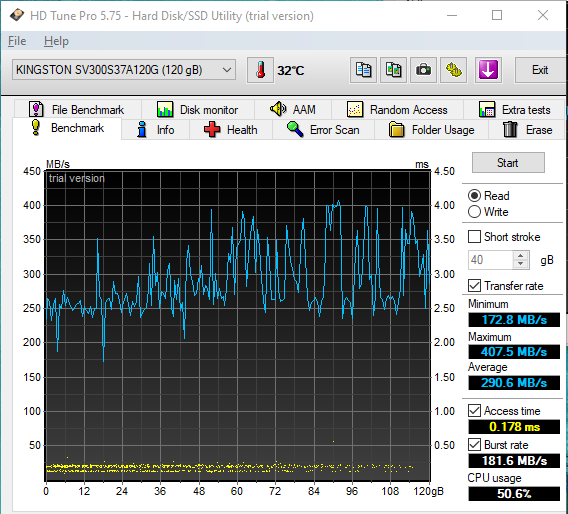The height and width of the screenshot is (514, 568).
Task: Click the Folder Usage folder icon
Action: pos(397,129)
